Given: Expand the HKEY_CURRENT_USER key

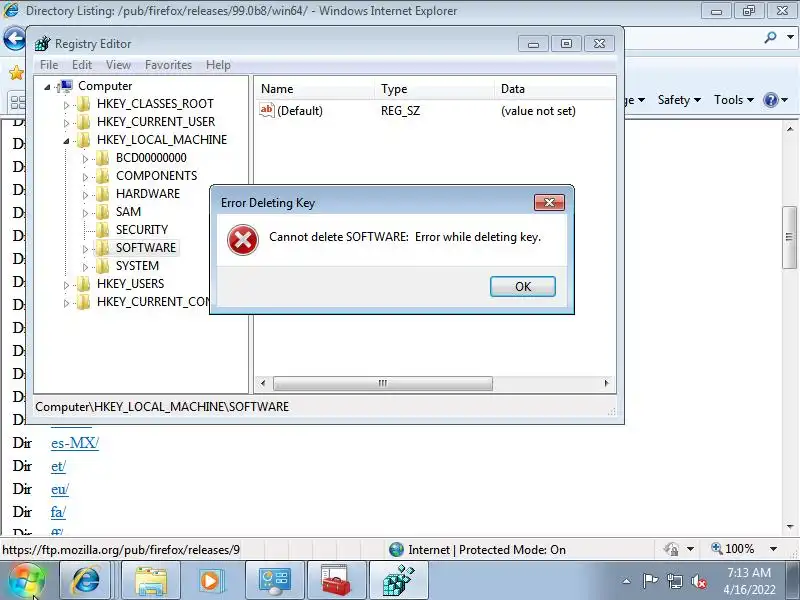Looking at the screenshot, I should tap(66, 123).
